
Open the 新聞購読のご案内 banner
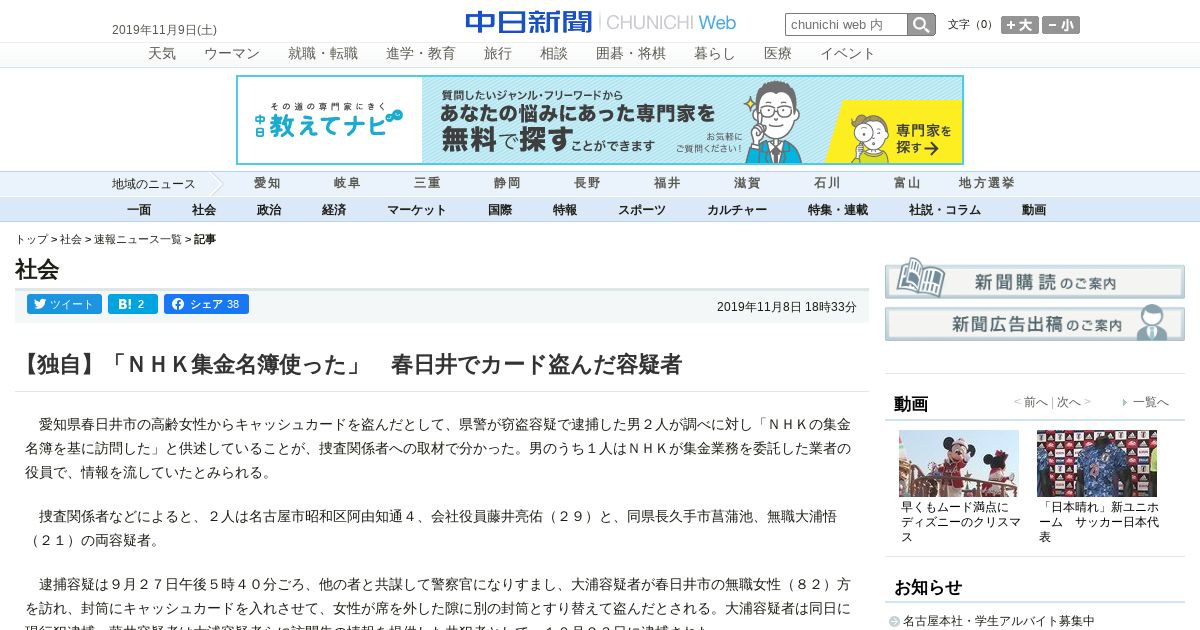point(1035,279)
